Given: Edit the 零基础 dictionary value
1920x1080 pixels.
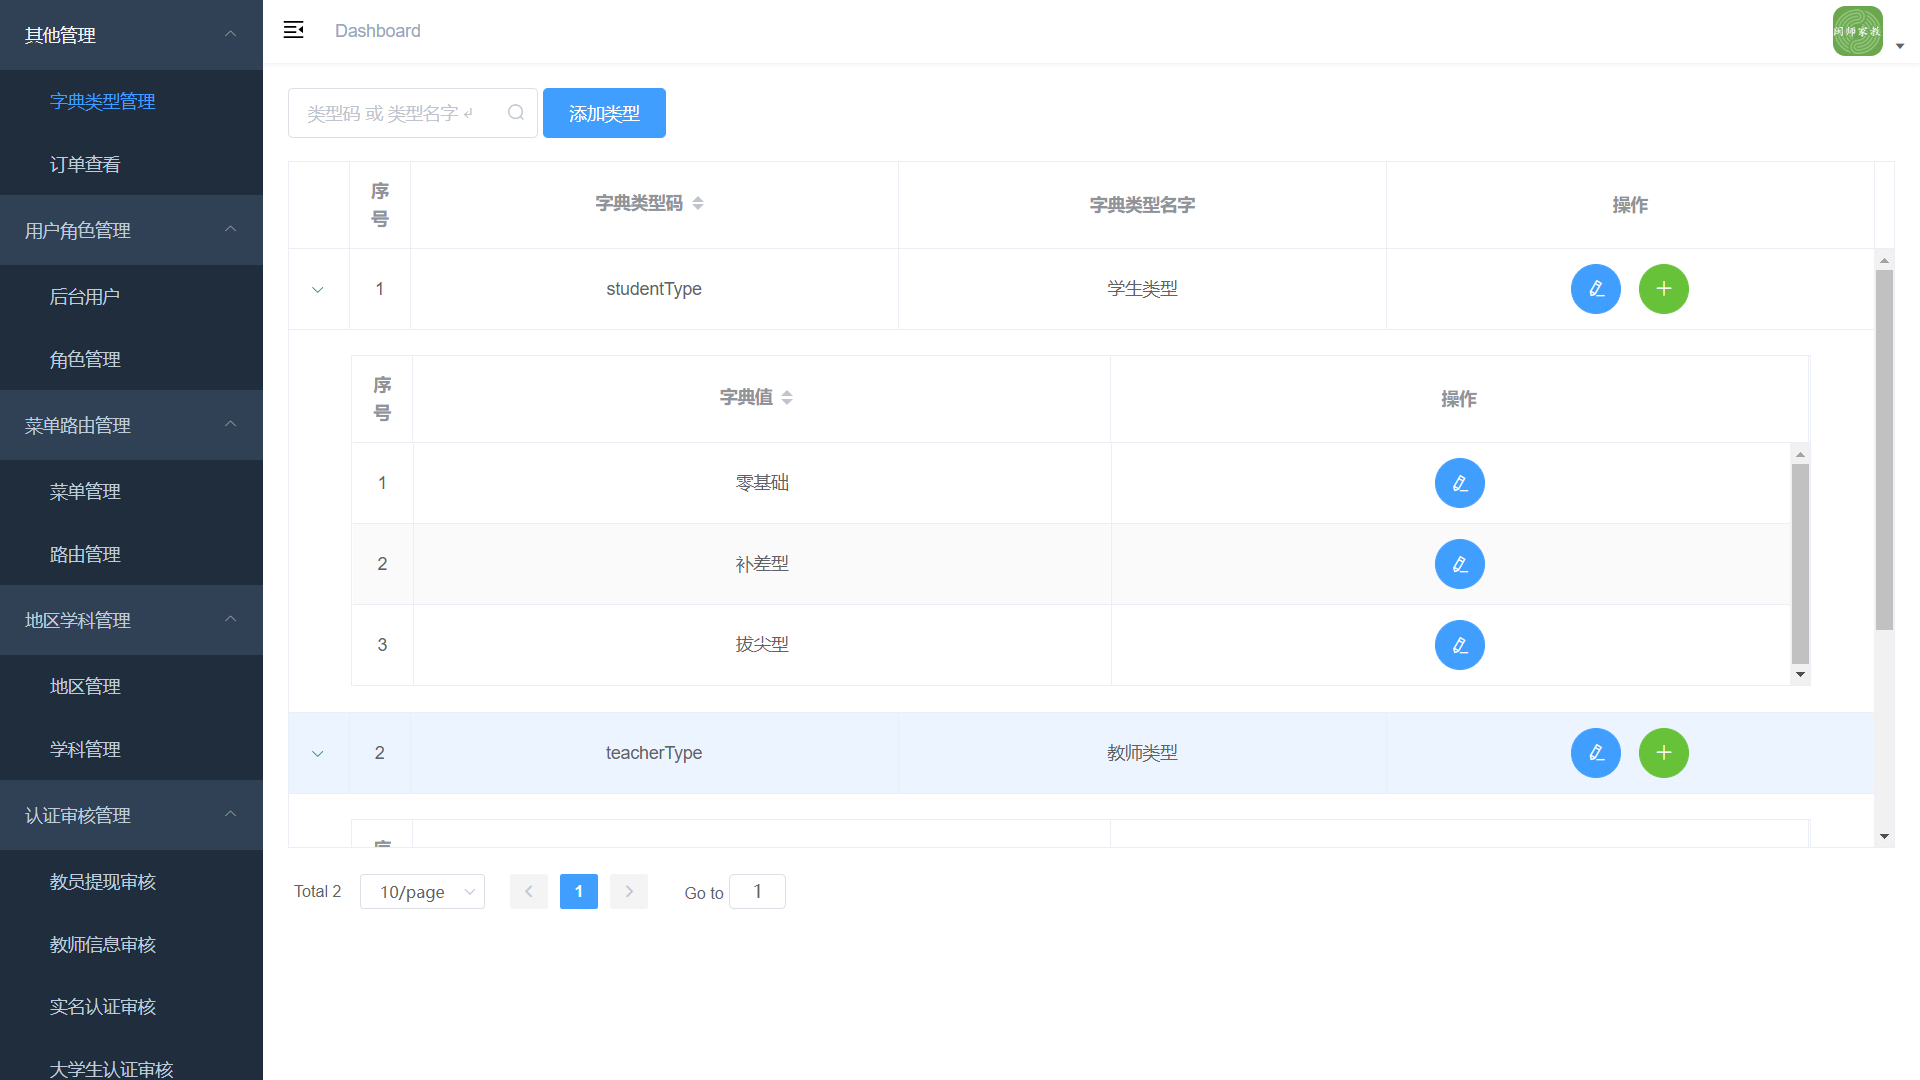Looking at the screenshot, I should pos(1459,483).
